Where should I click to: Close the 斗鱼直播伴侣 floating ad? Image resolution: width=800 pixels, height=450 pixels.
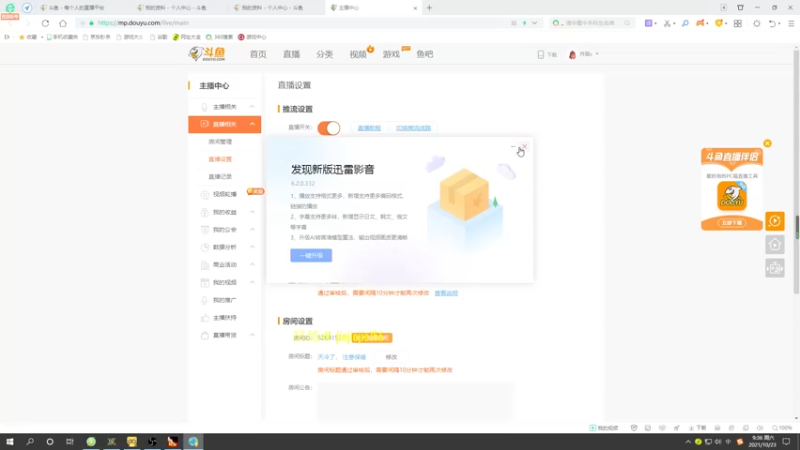tap(767, 143)
